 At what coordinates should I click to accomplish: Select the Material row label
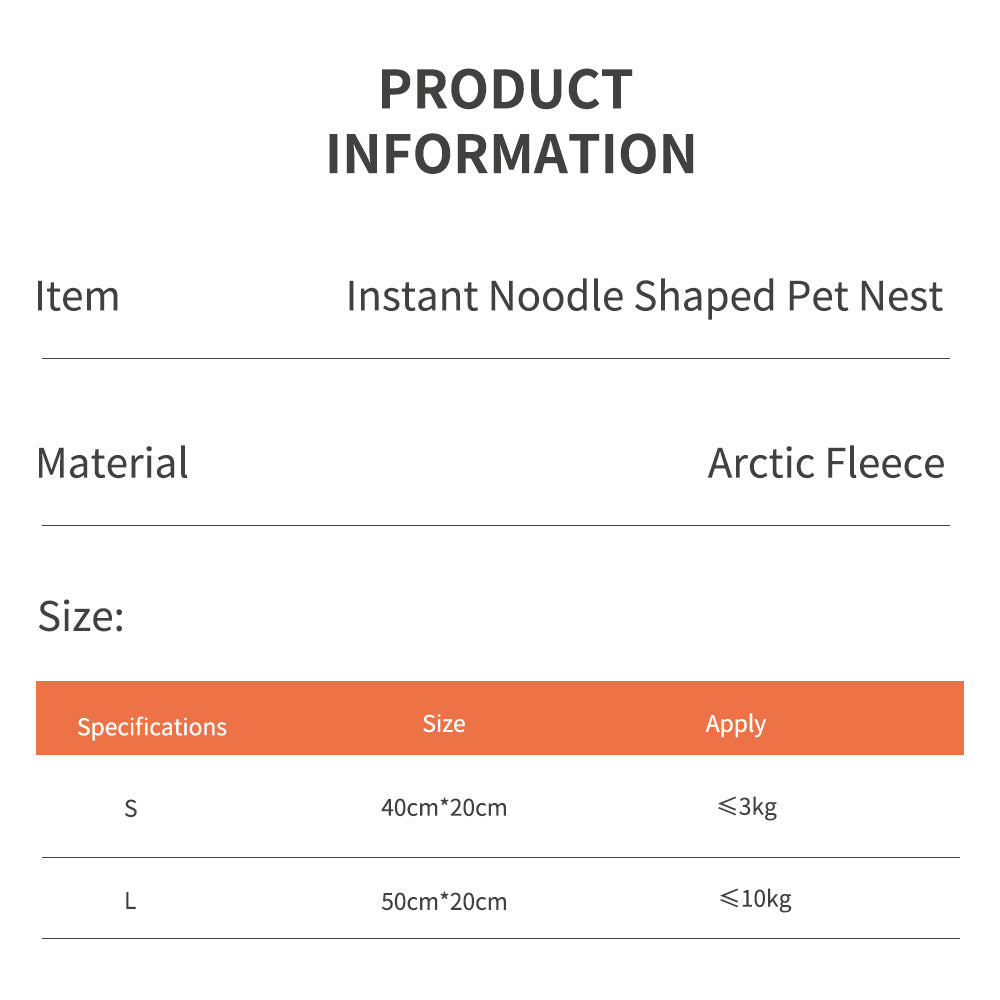[112, 464]
